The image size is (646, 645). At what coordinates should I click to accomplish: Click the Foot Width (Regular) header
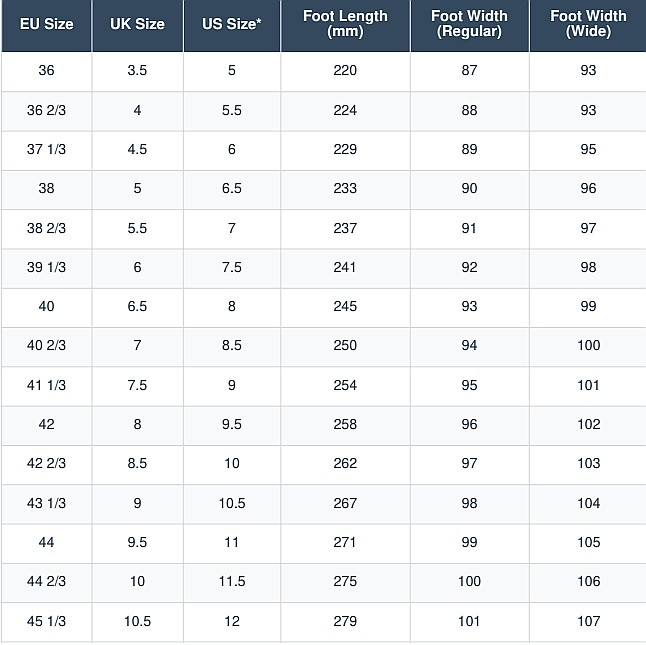coord(469,24)
